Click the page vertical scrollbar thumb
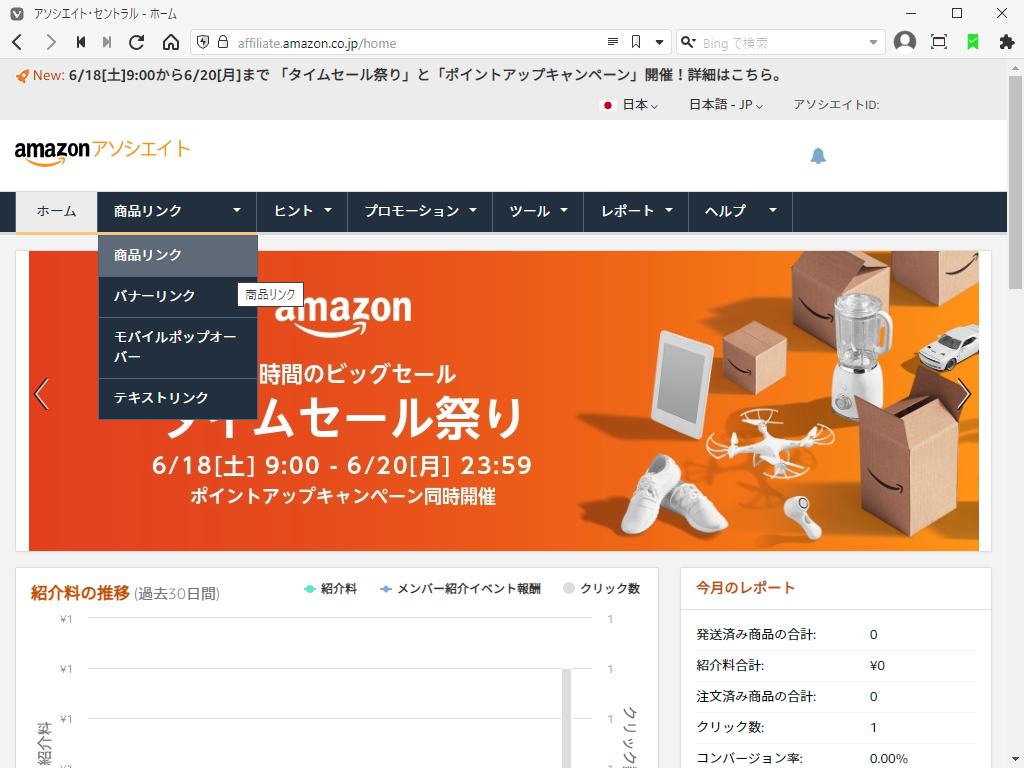Screen dimensions: 1024x768 click(x=1016, y=182)
